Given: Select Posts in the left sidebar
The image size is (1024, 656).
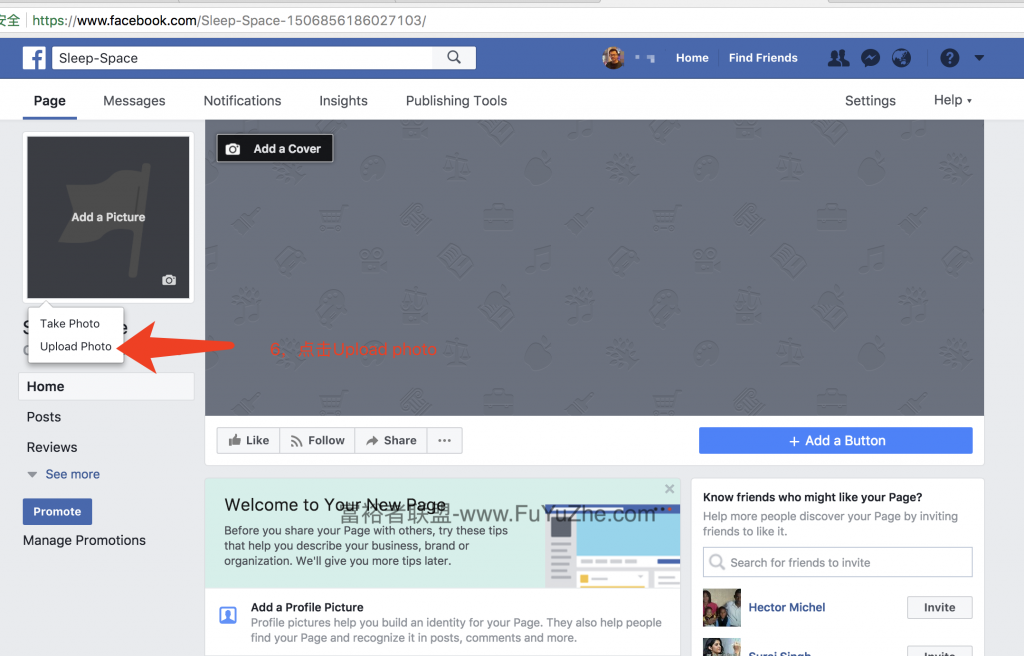Looking at the screenshot, I should [x=44, y=417].
